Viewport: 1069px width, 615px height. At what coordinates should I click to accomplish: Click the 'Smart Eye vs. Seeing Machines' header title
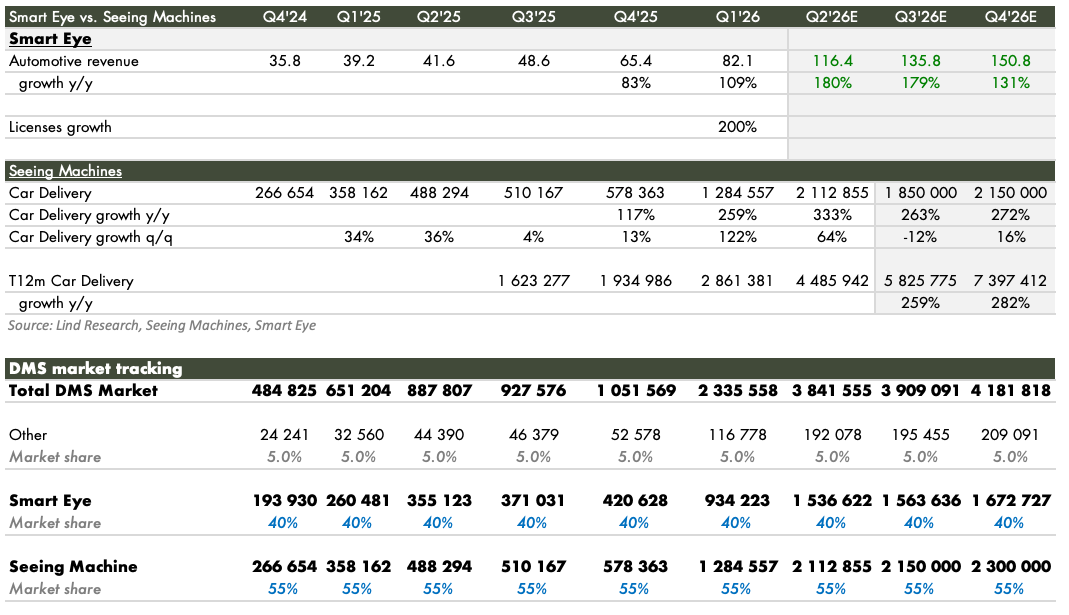click(112, 17)
